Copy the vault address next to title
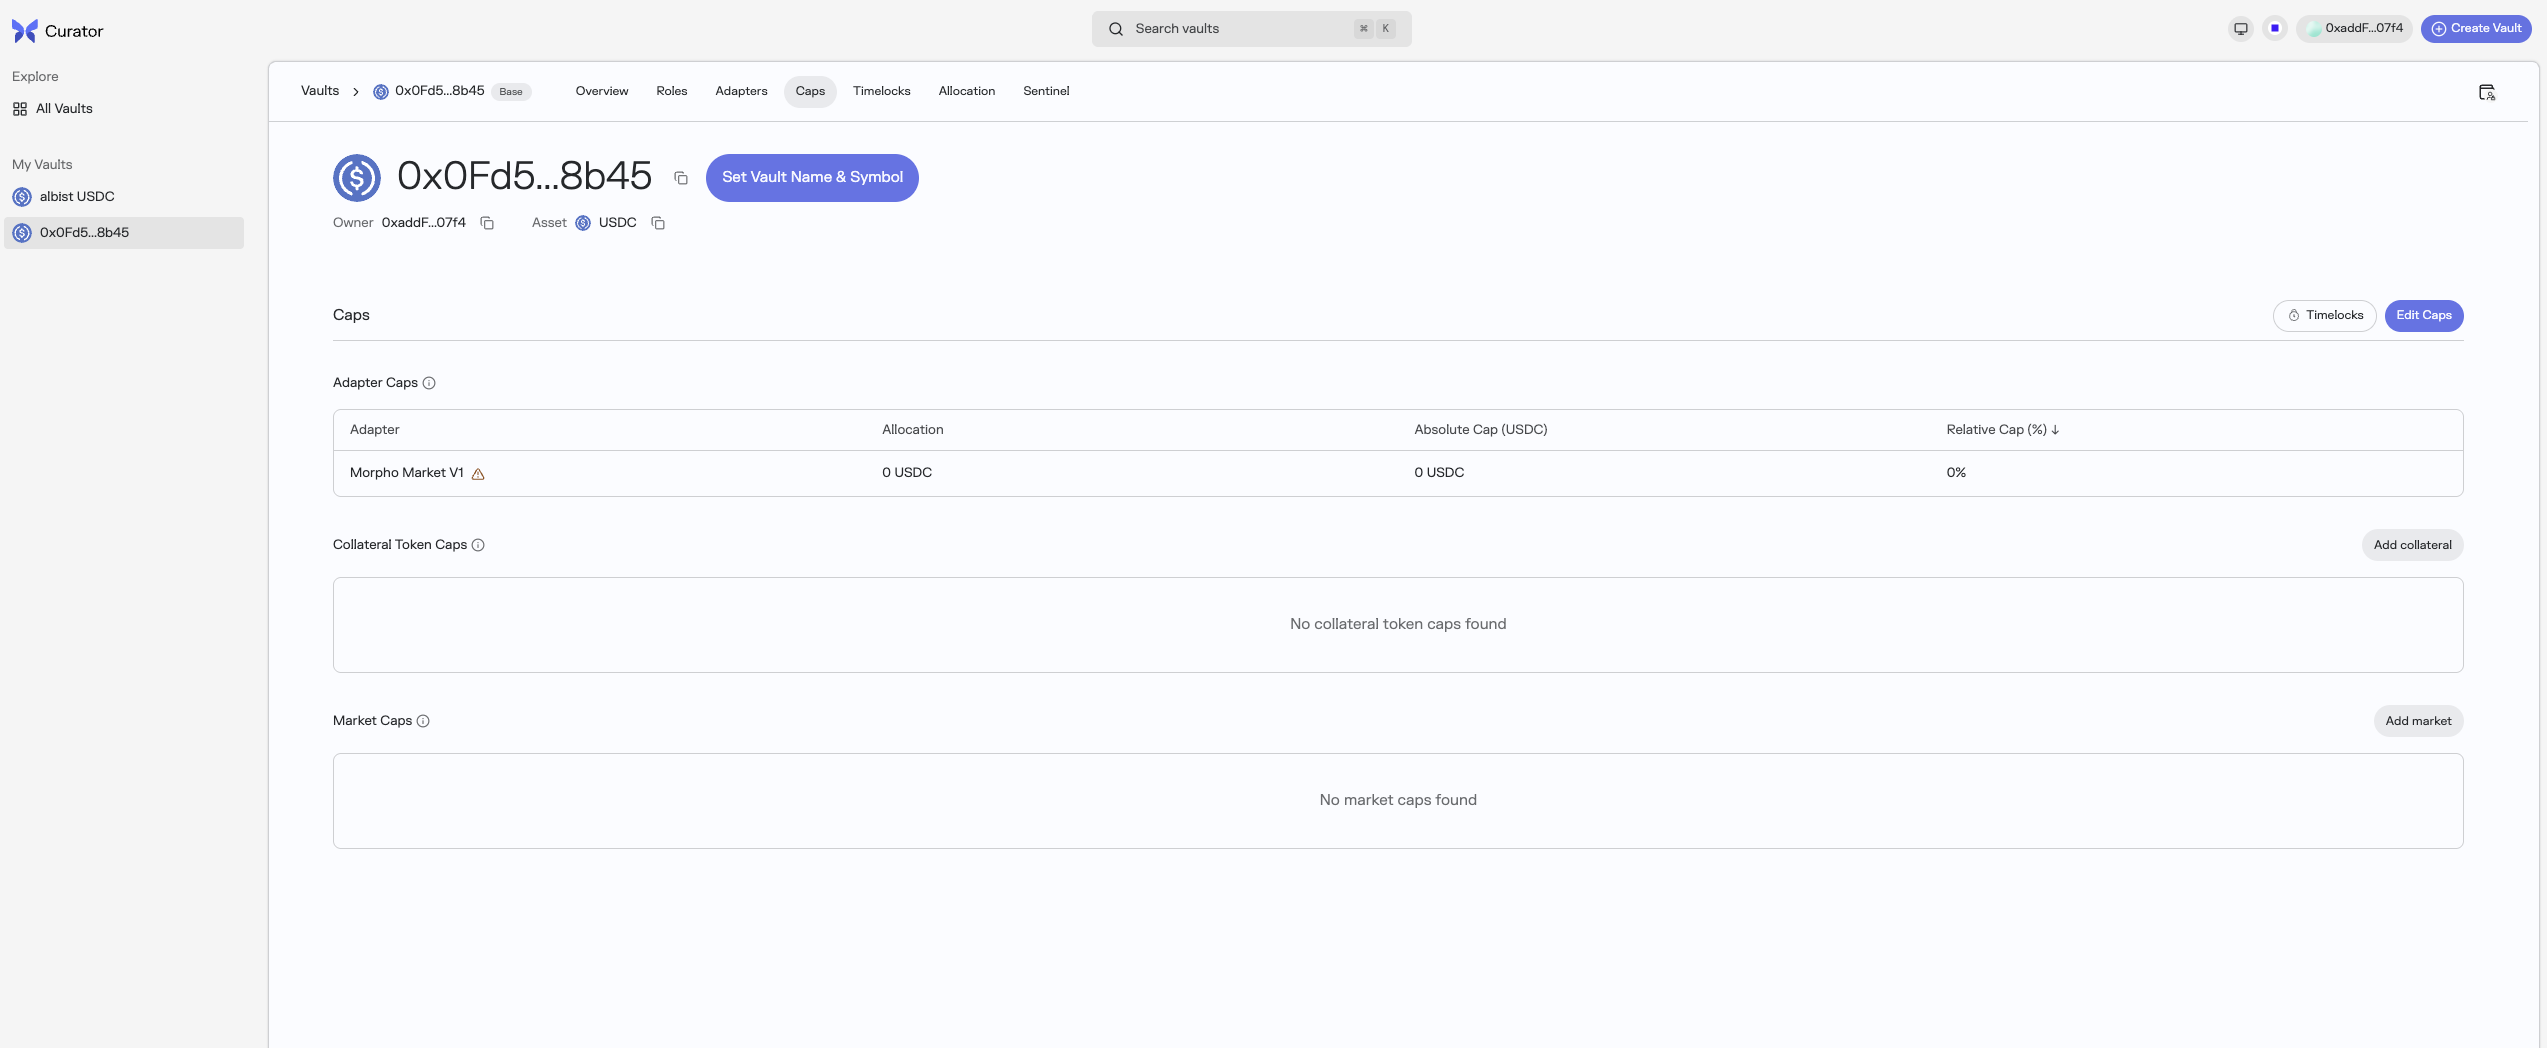The image size is (2547, 1048). pos(681,178)
